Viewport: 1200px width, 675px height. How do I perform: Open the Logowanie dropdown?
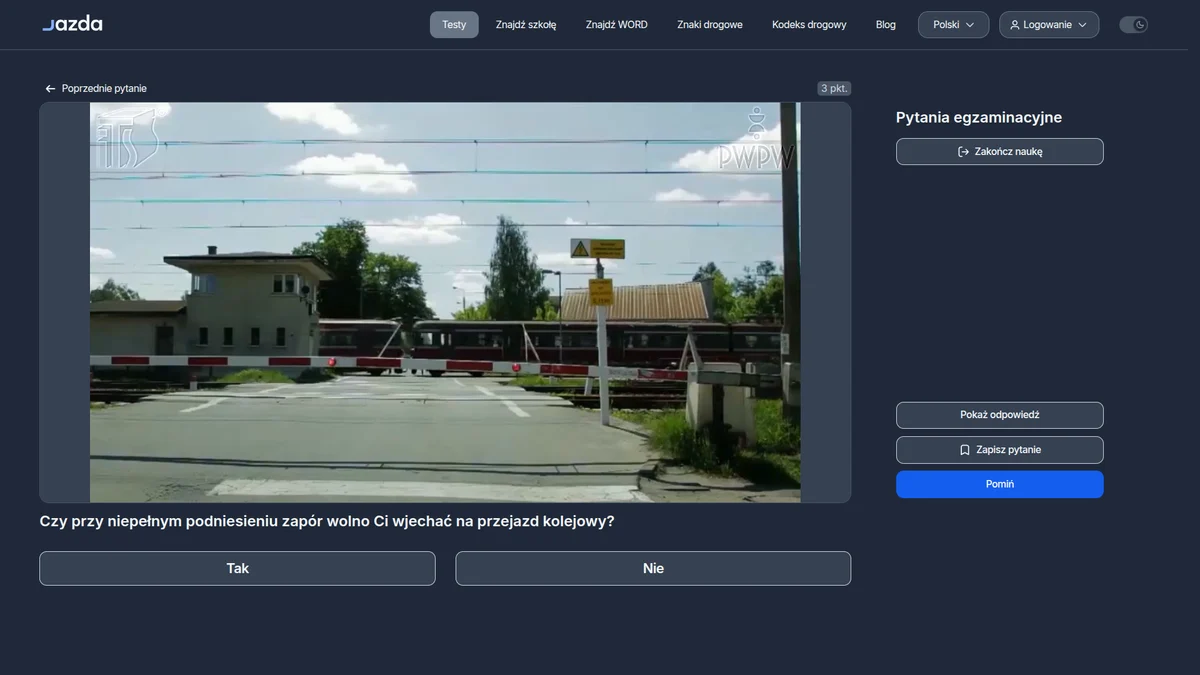pos(1049,25)
